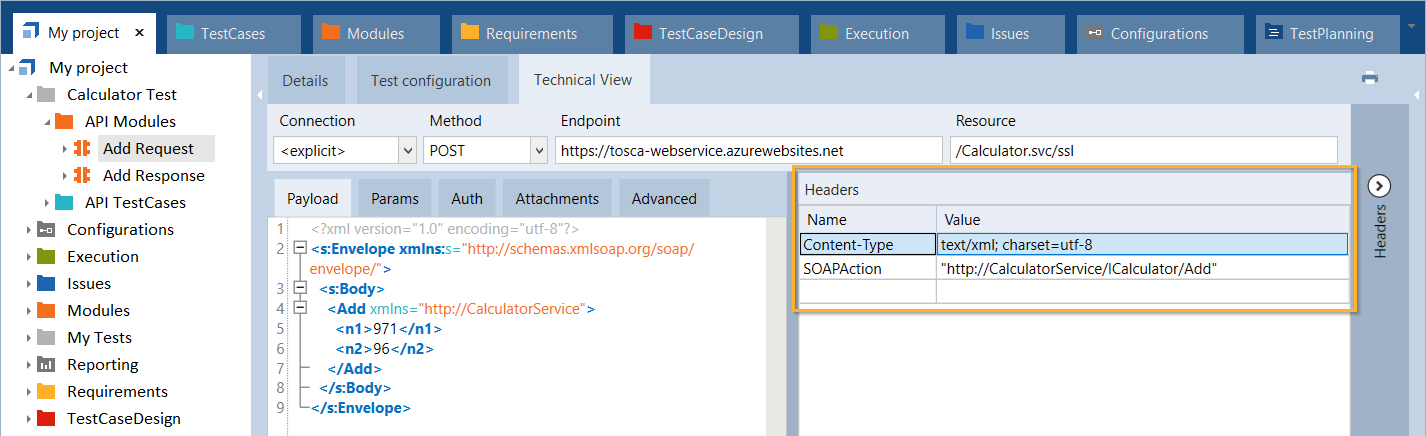Click the Configurations icon in project tree

click(x=46, y=230)
